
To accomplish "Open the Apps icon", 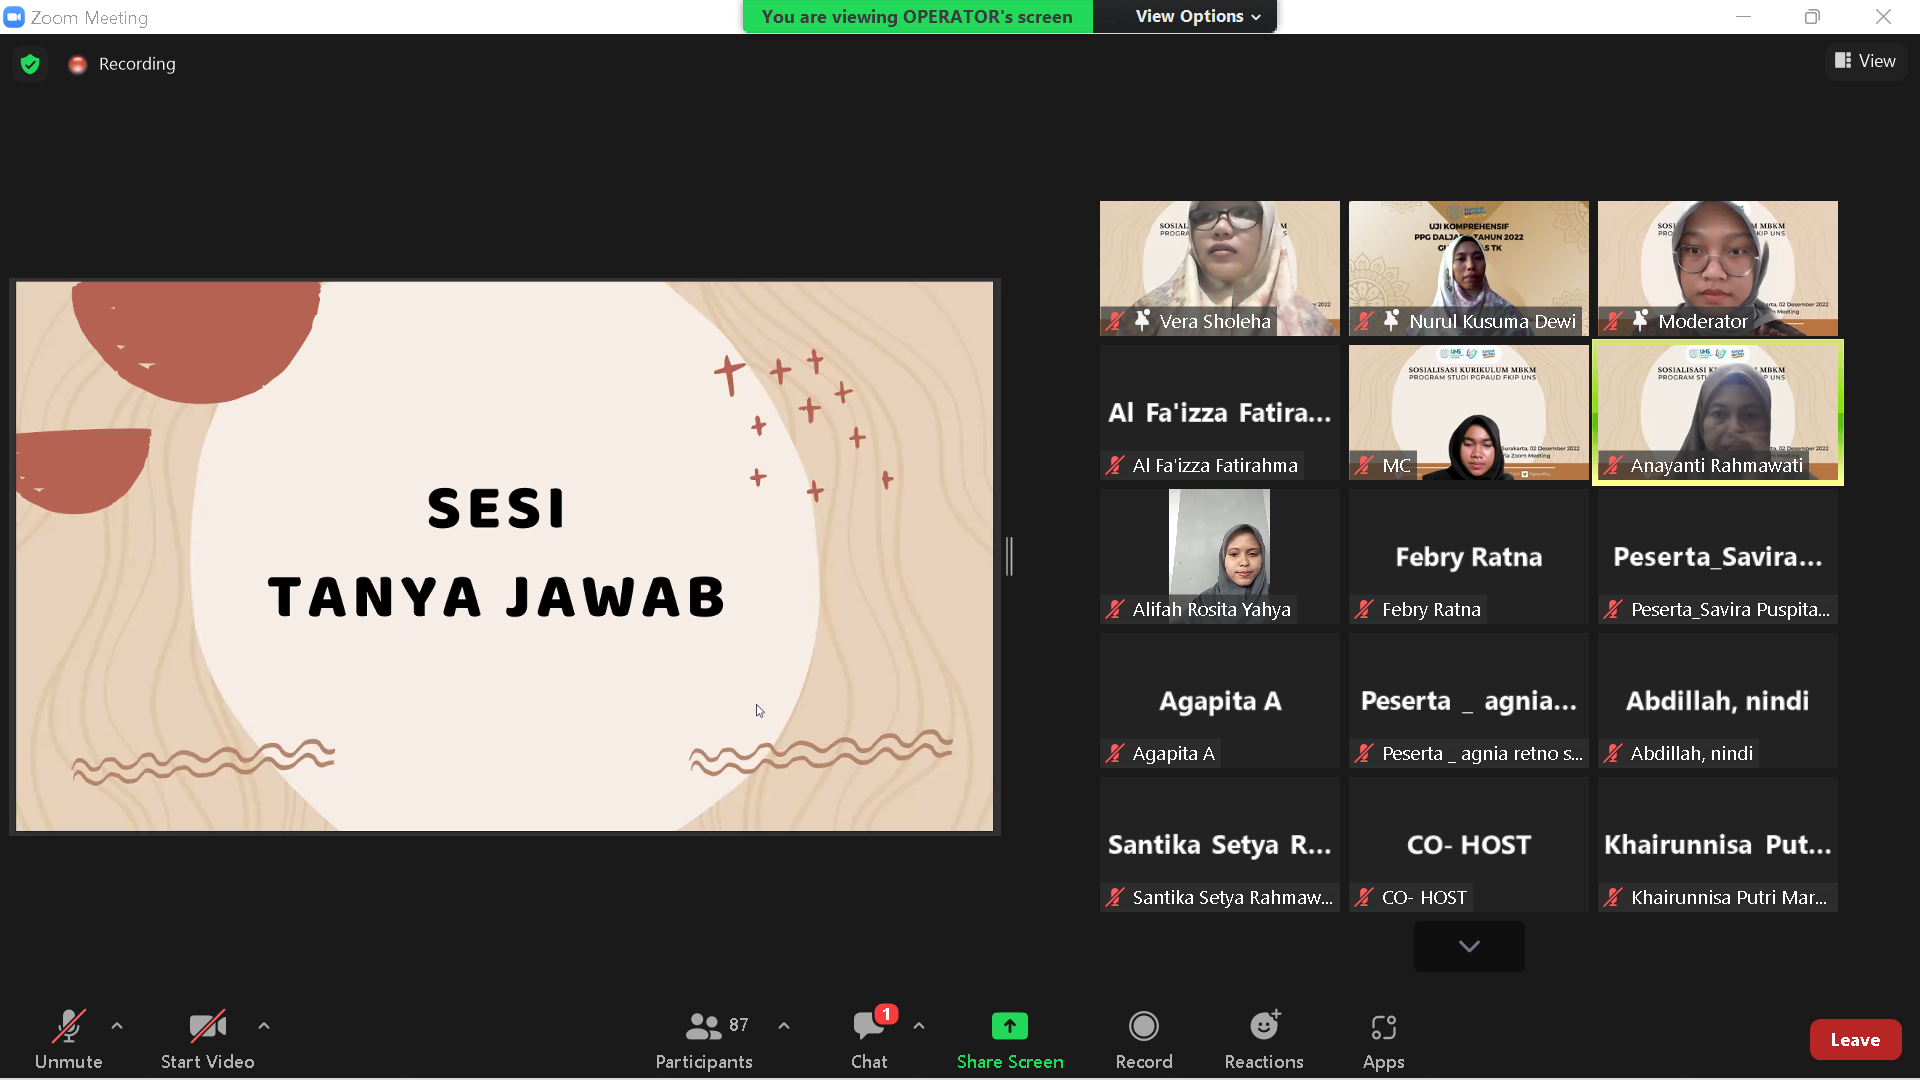I will point(1383,1027).
